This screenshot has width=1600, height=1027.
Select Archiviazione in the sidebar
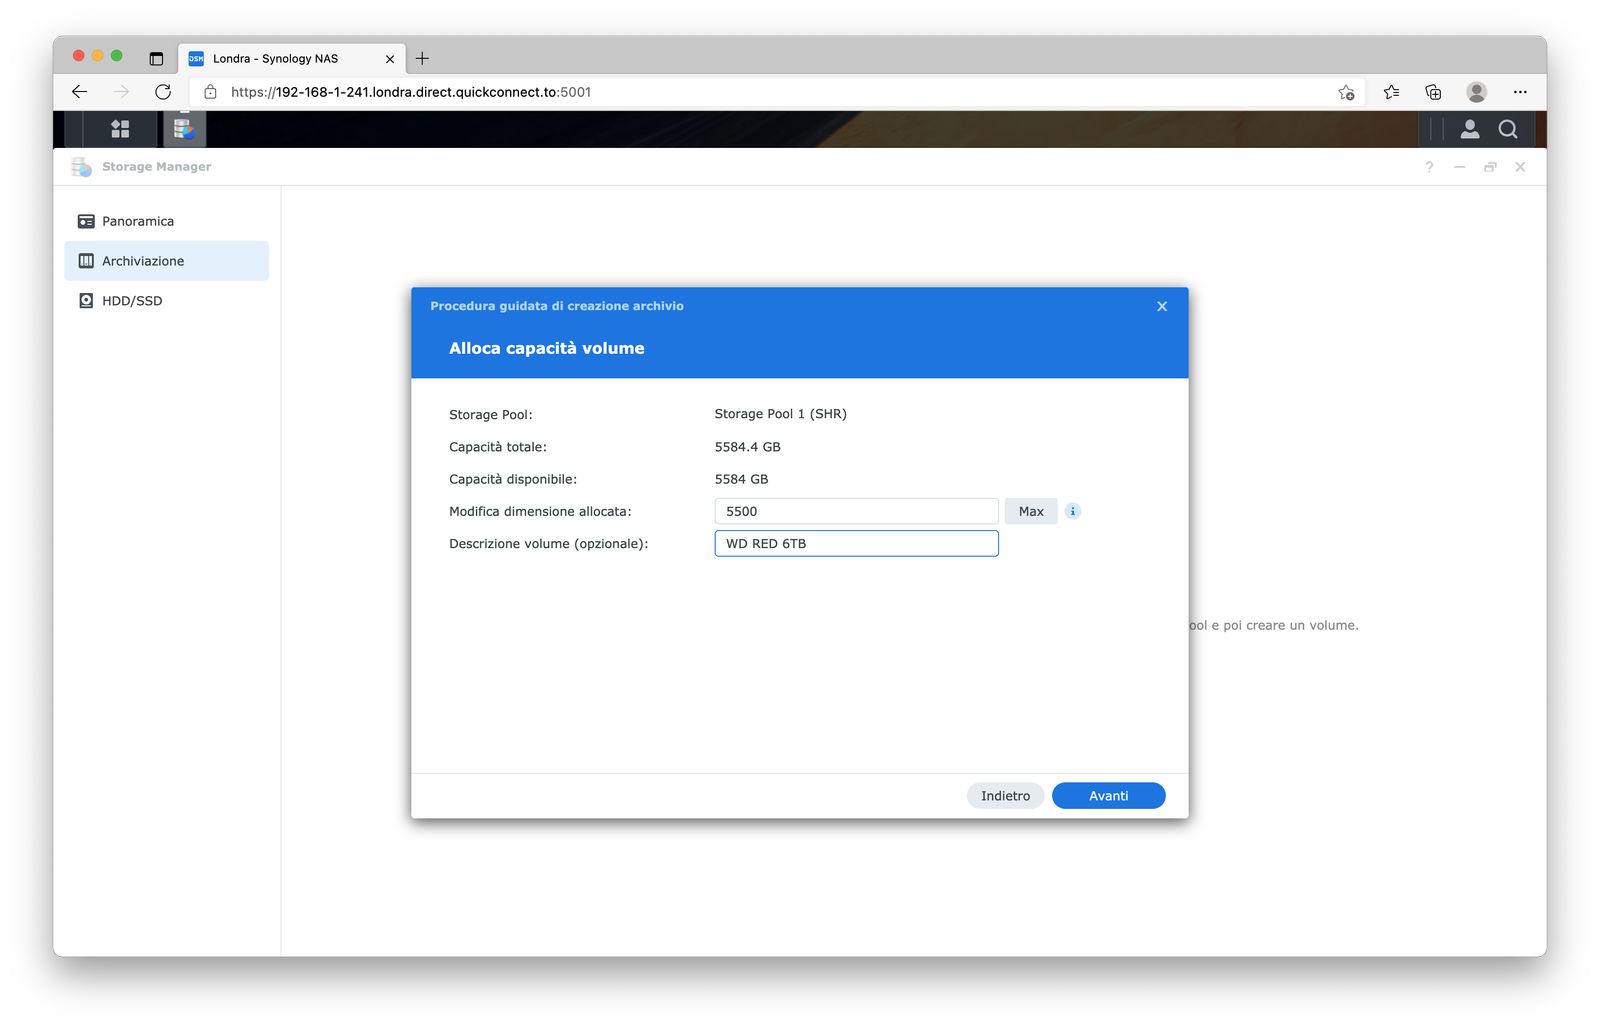coord(167,261)
